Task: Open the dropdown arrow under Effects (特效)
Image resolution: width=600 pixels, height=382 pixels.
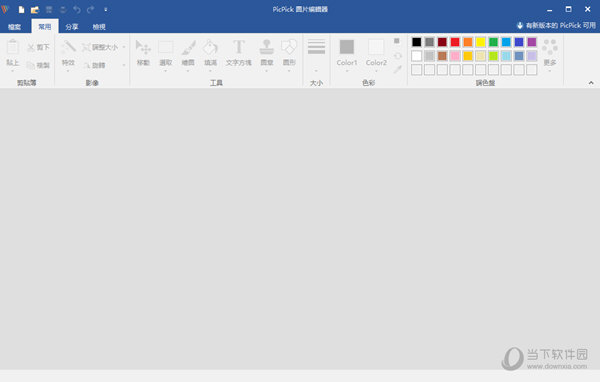Action: pos(68,71)
